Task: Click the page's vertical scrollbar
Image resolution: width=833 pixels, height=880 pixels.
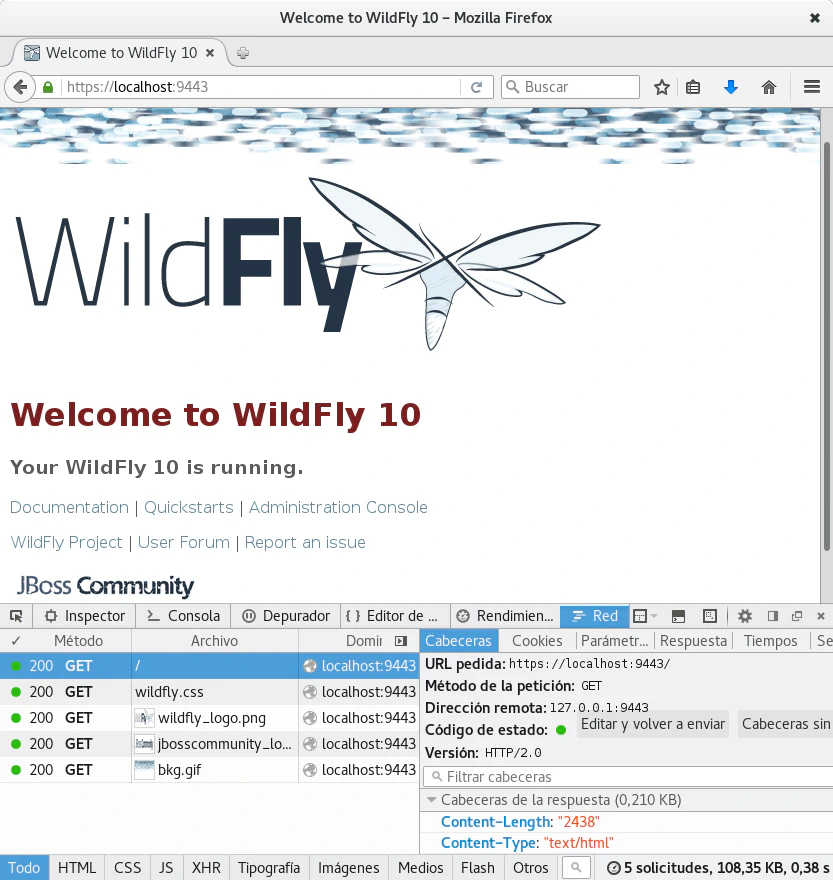Action: pyautogui.click(x=827, y=340)
